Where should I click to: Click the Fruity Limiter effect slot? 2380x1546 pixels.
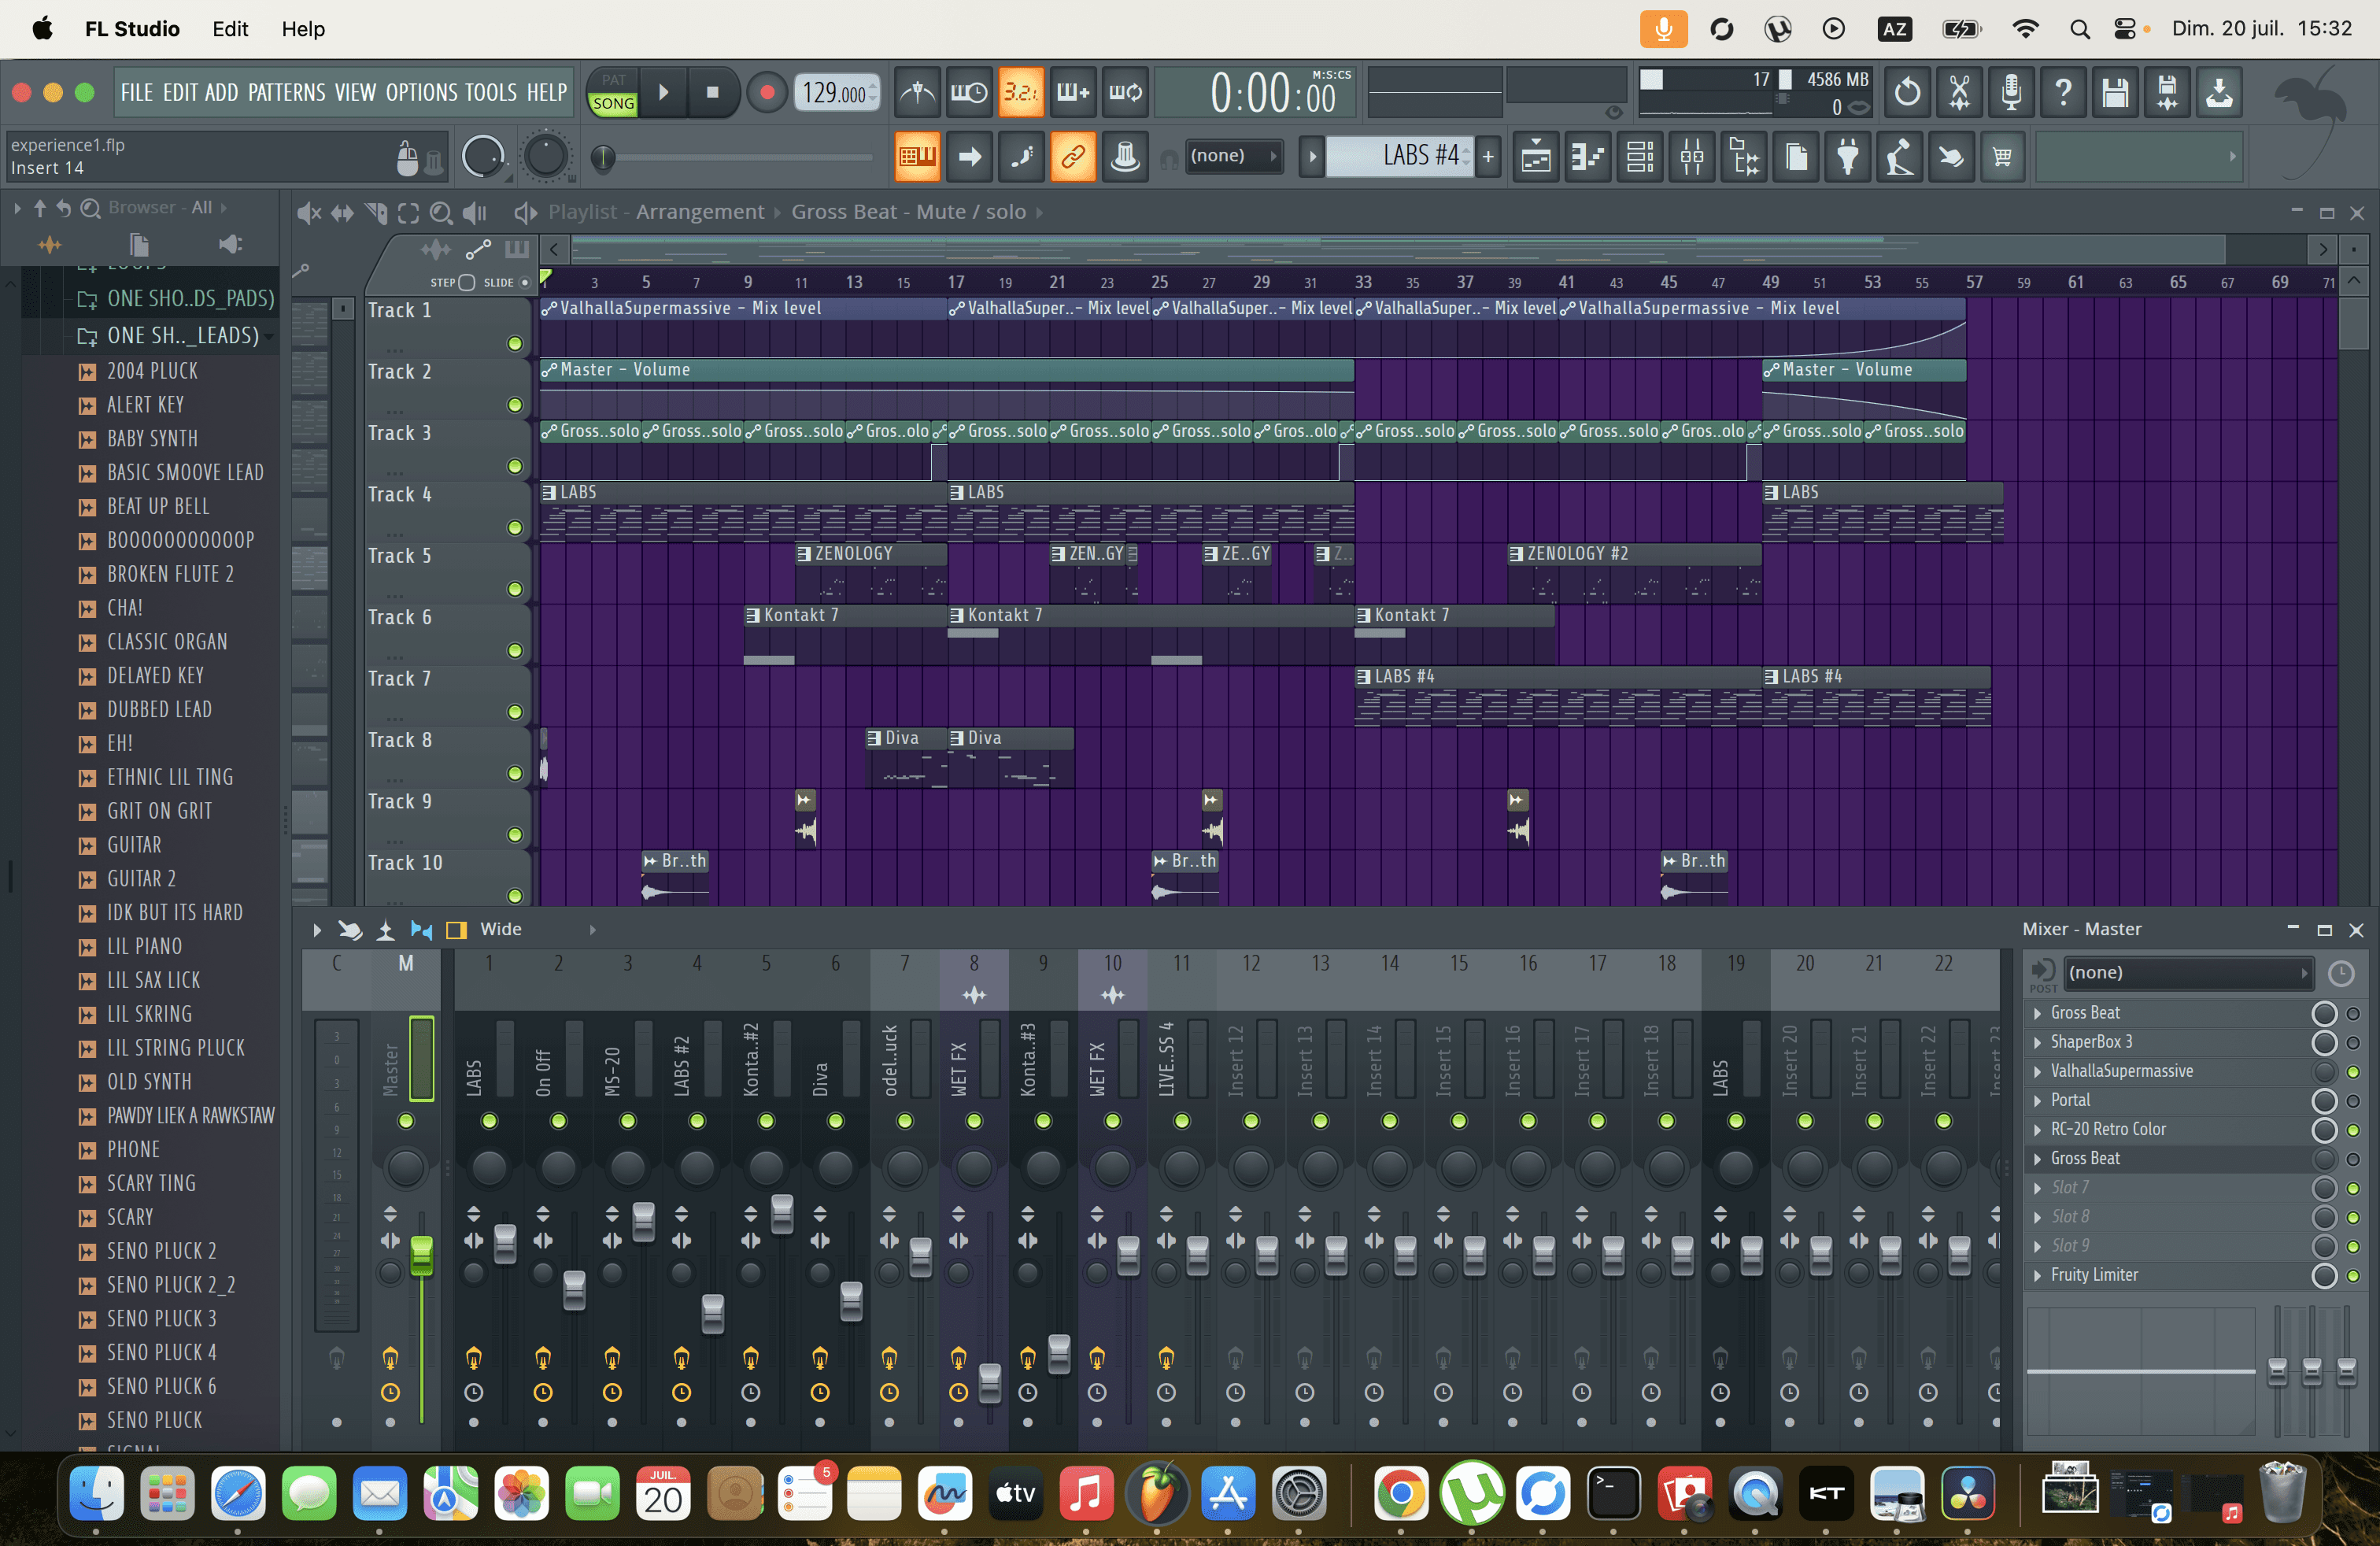coord(2094,1275)
